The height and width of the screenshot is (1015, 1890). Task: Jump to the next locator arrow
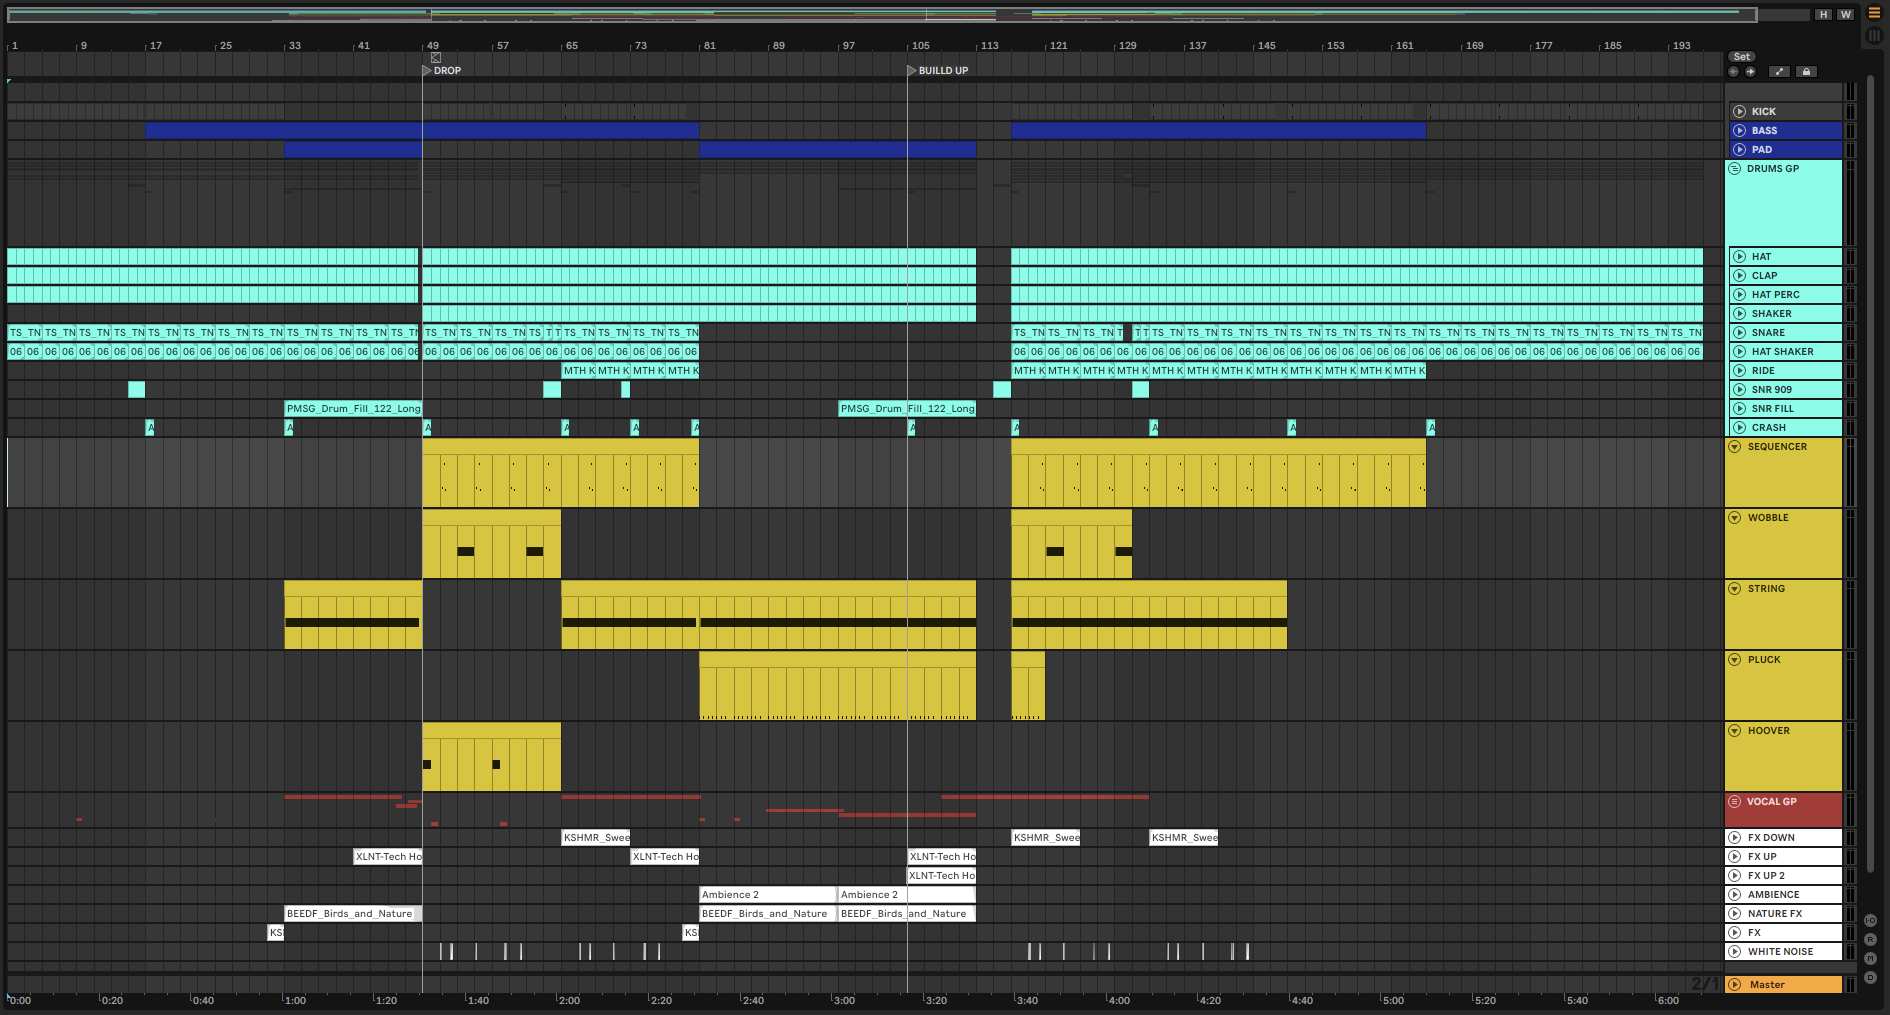pos(1750,72)
